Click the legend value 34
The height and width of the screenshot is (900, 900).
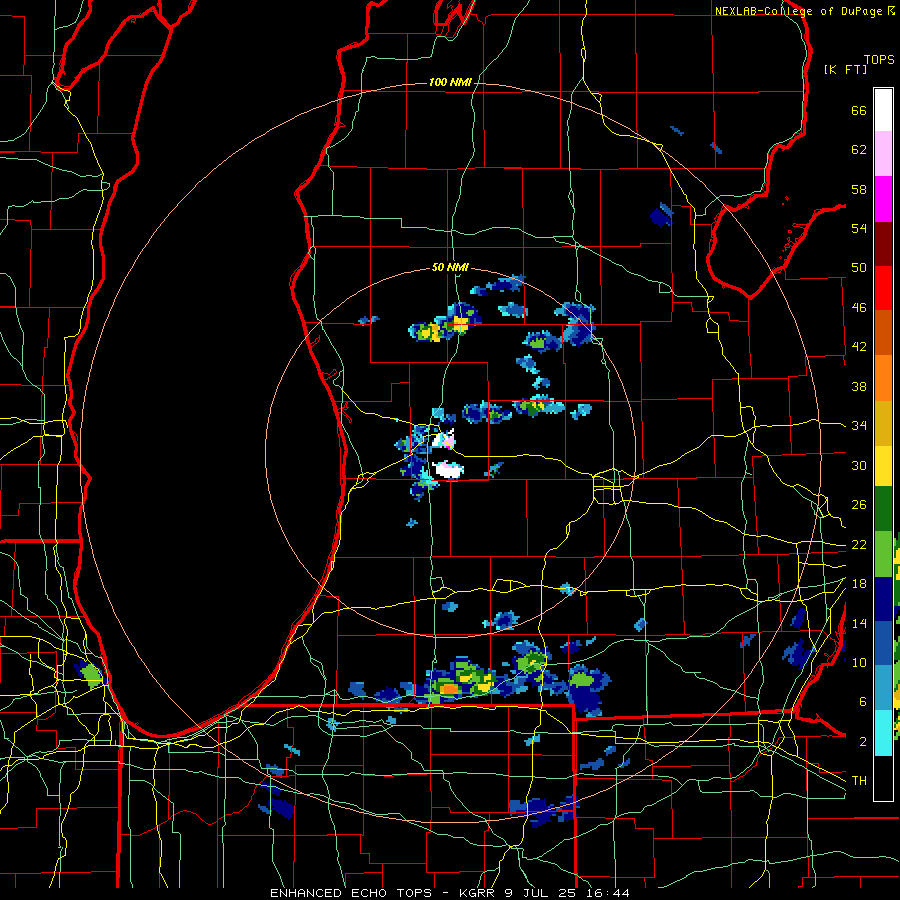[x=859, y=425]
